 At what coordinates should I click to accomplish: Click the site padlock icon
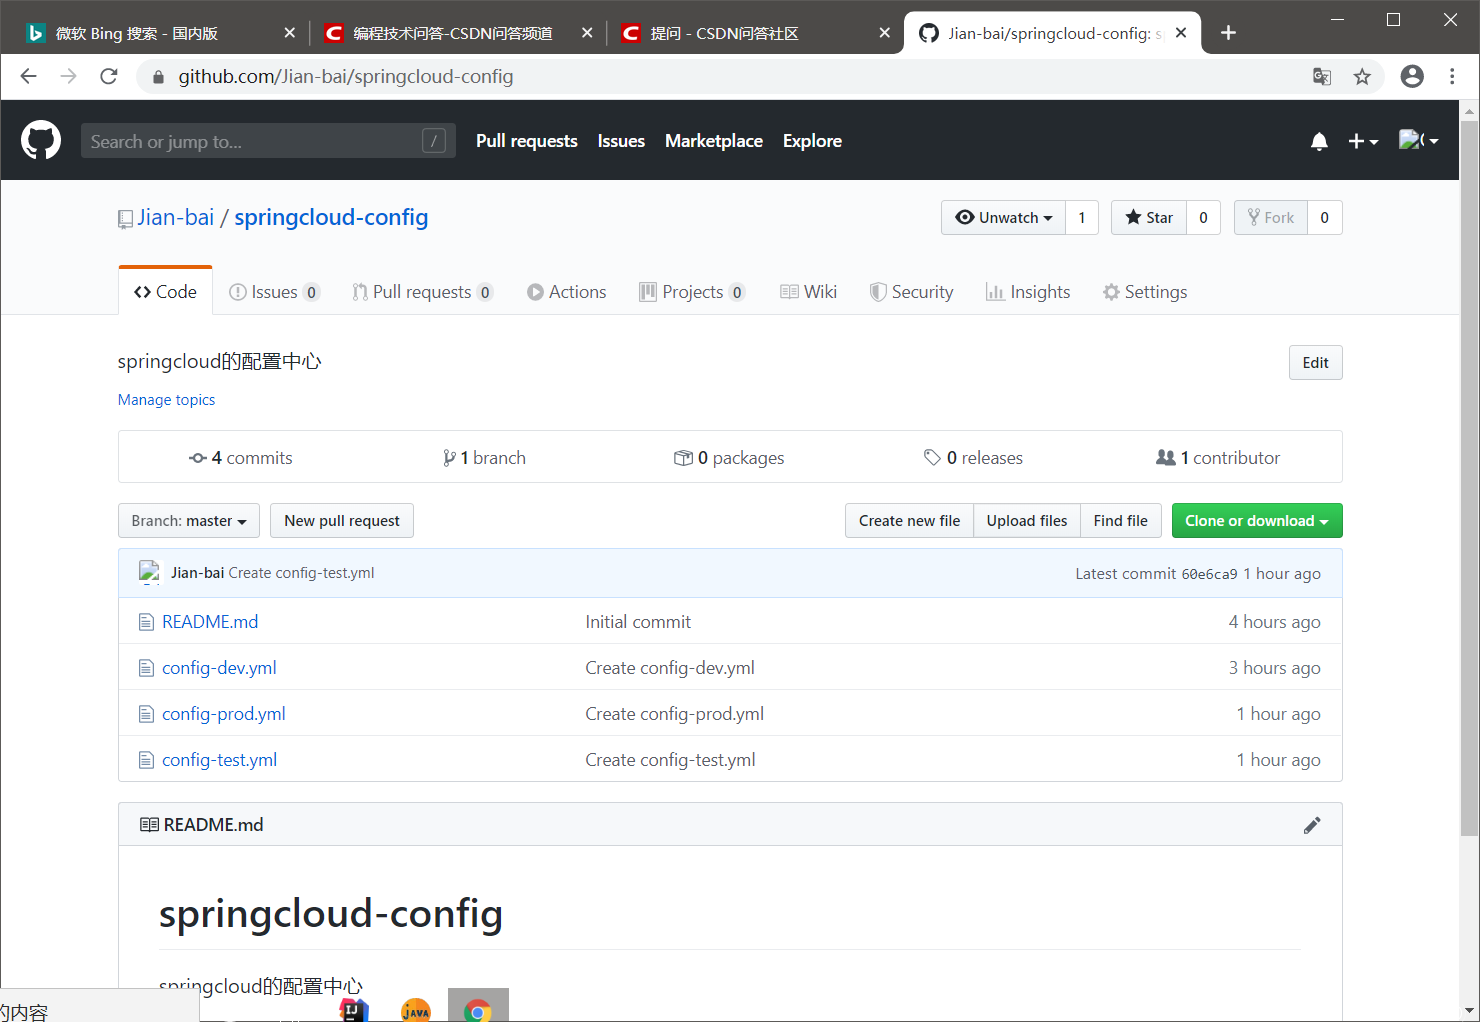tap(157, 77)
